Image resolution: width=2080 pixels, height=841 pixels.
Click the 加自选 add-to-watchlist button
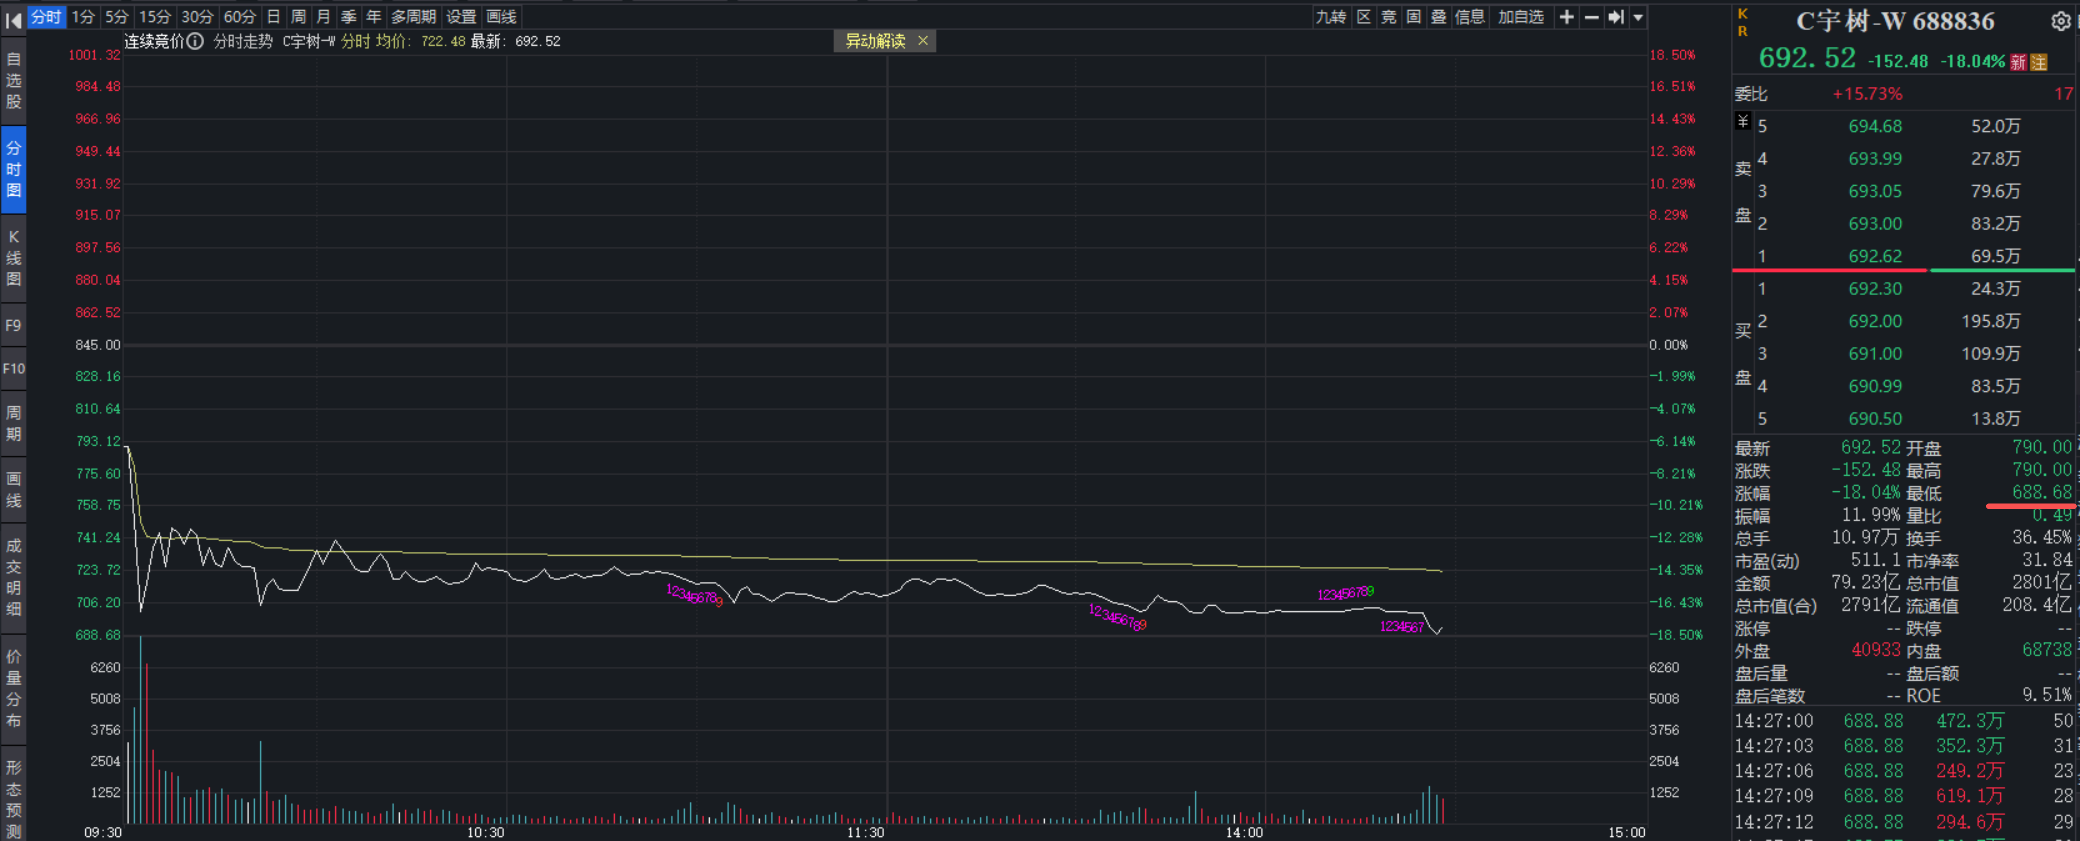click(1521, 17)
